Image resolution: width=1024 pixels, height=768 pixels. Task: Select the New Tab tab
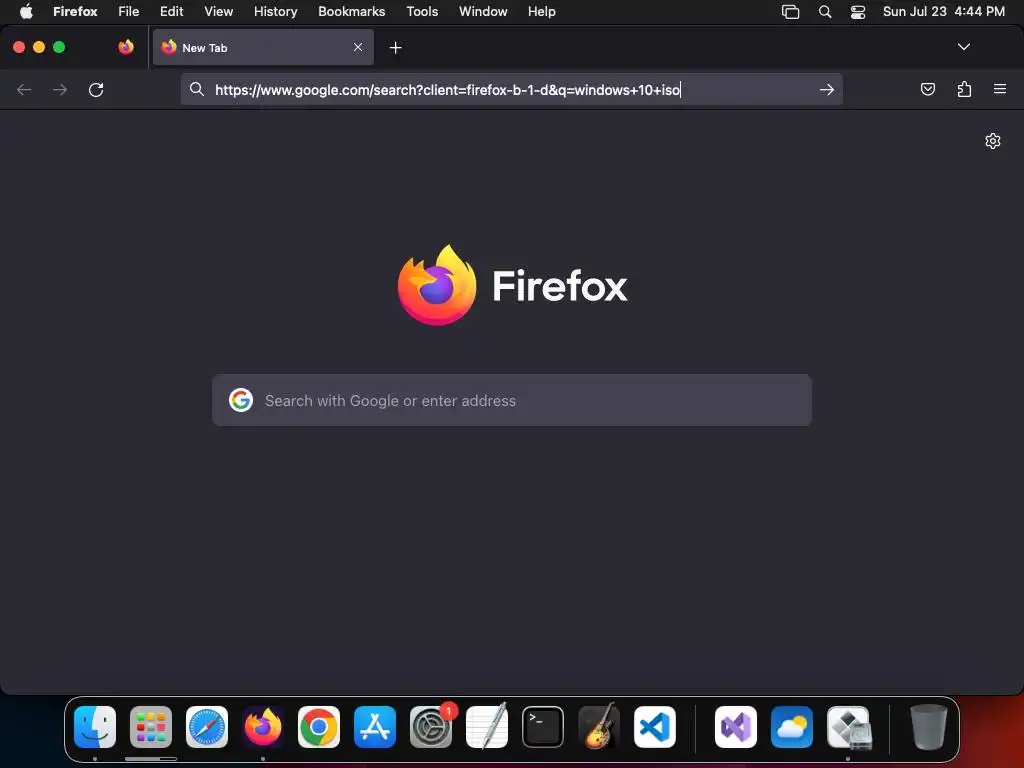tap(263, 47)
